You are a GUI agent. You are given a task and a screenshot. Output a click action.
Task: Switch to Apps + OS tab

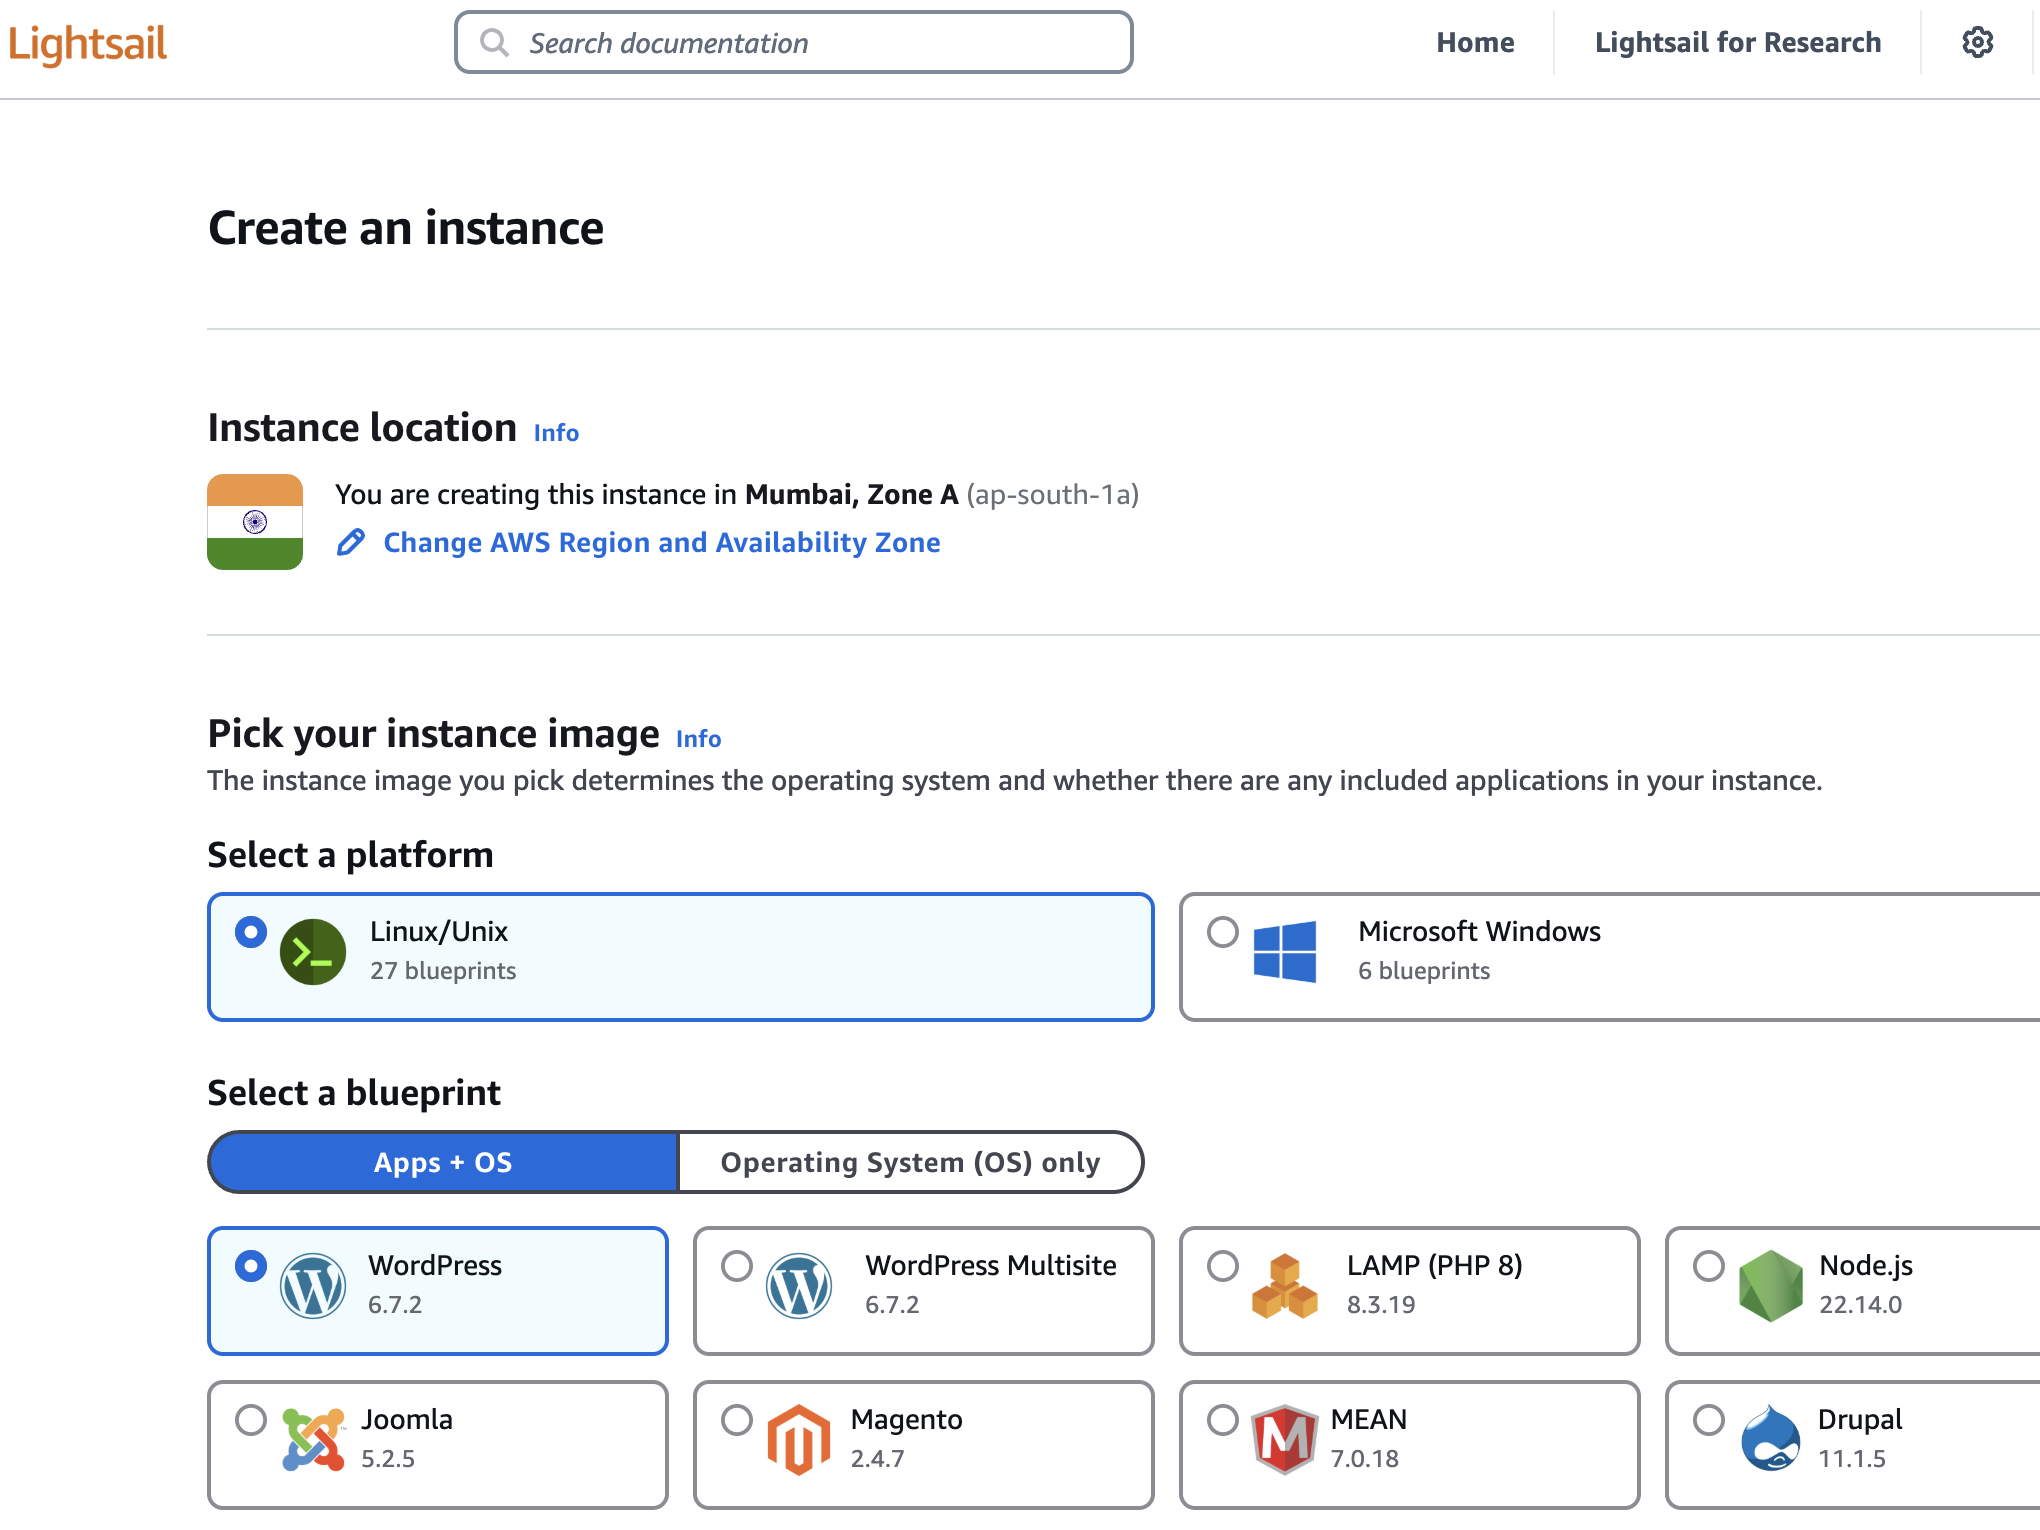click(443, 1162)
